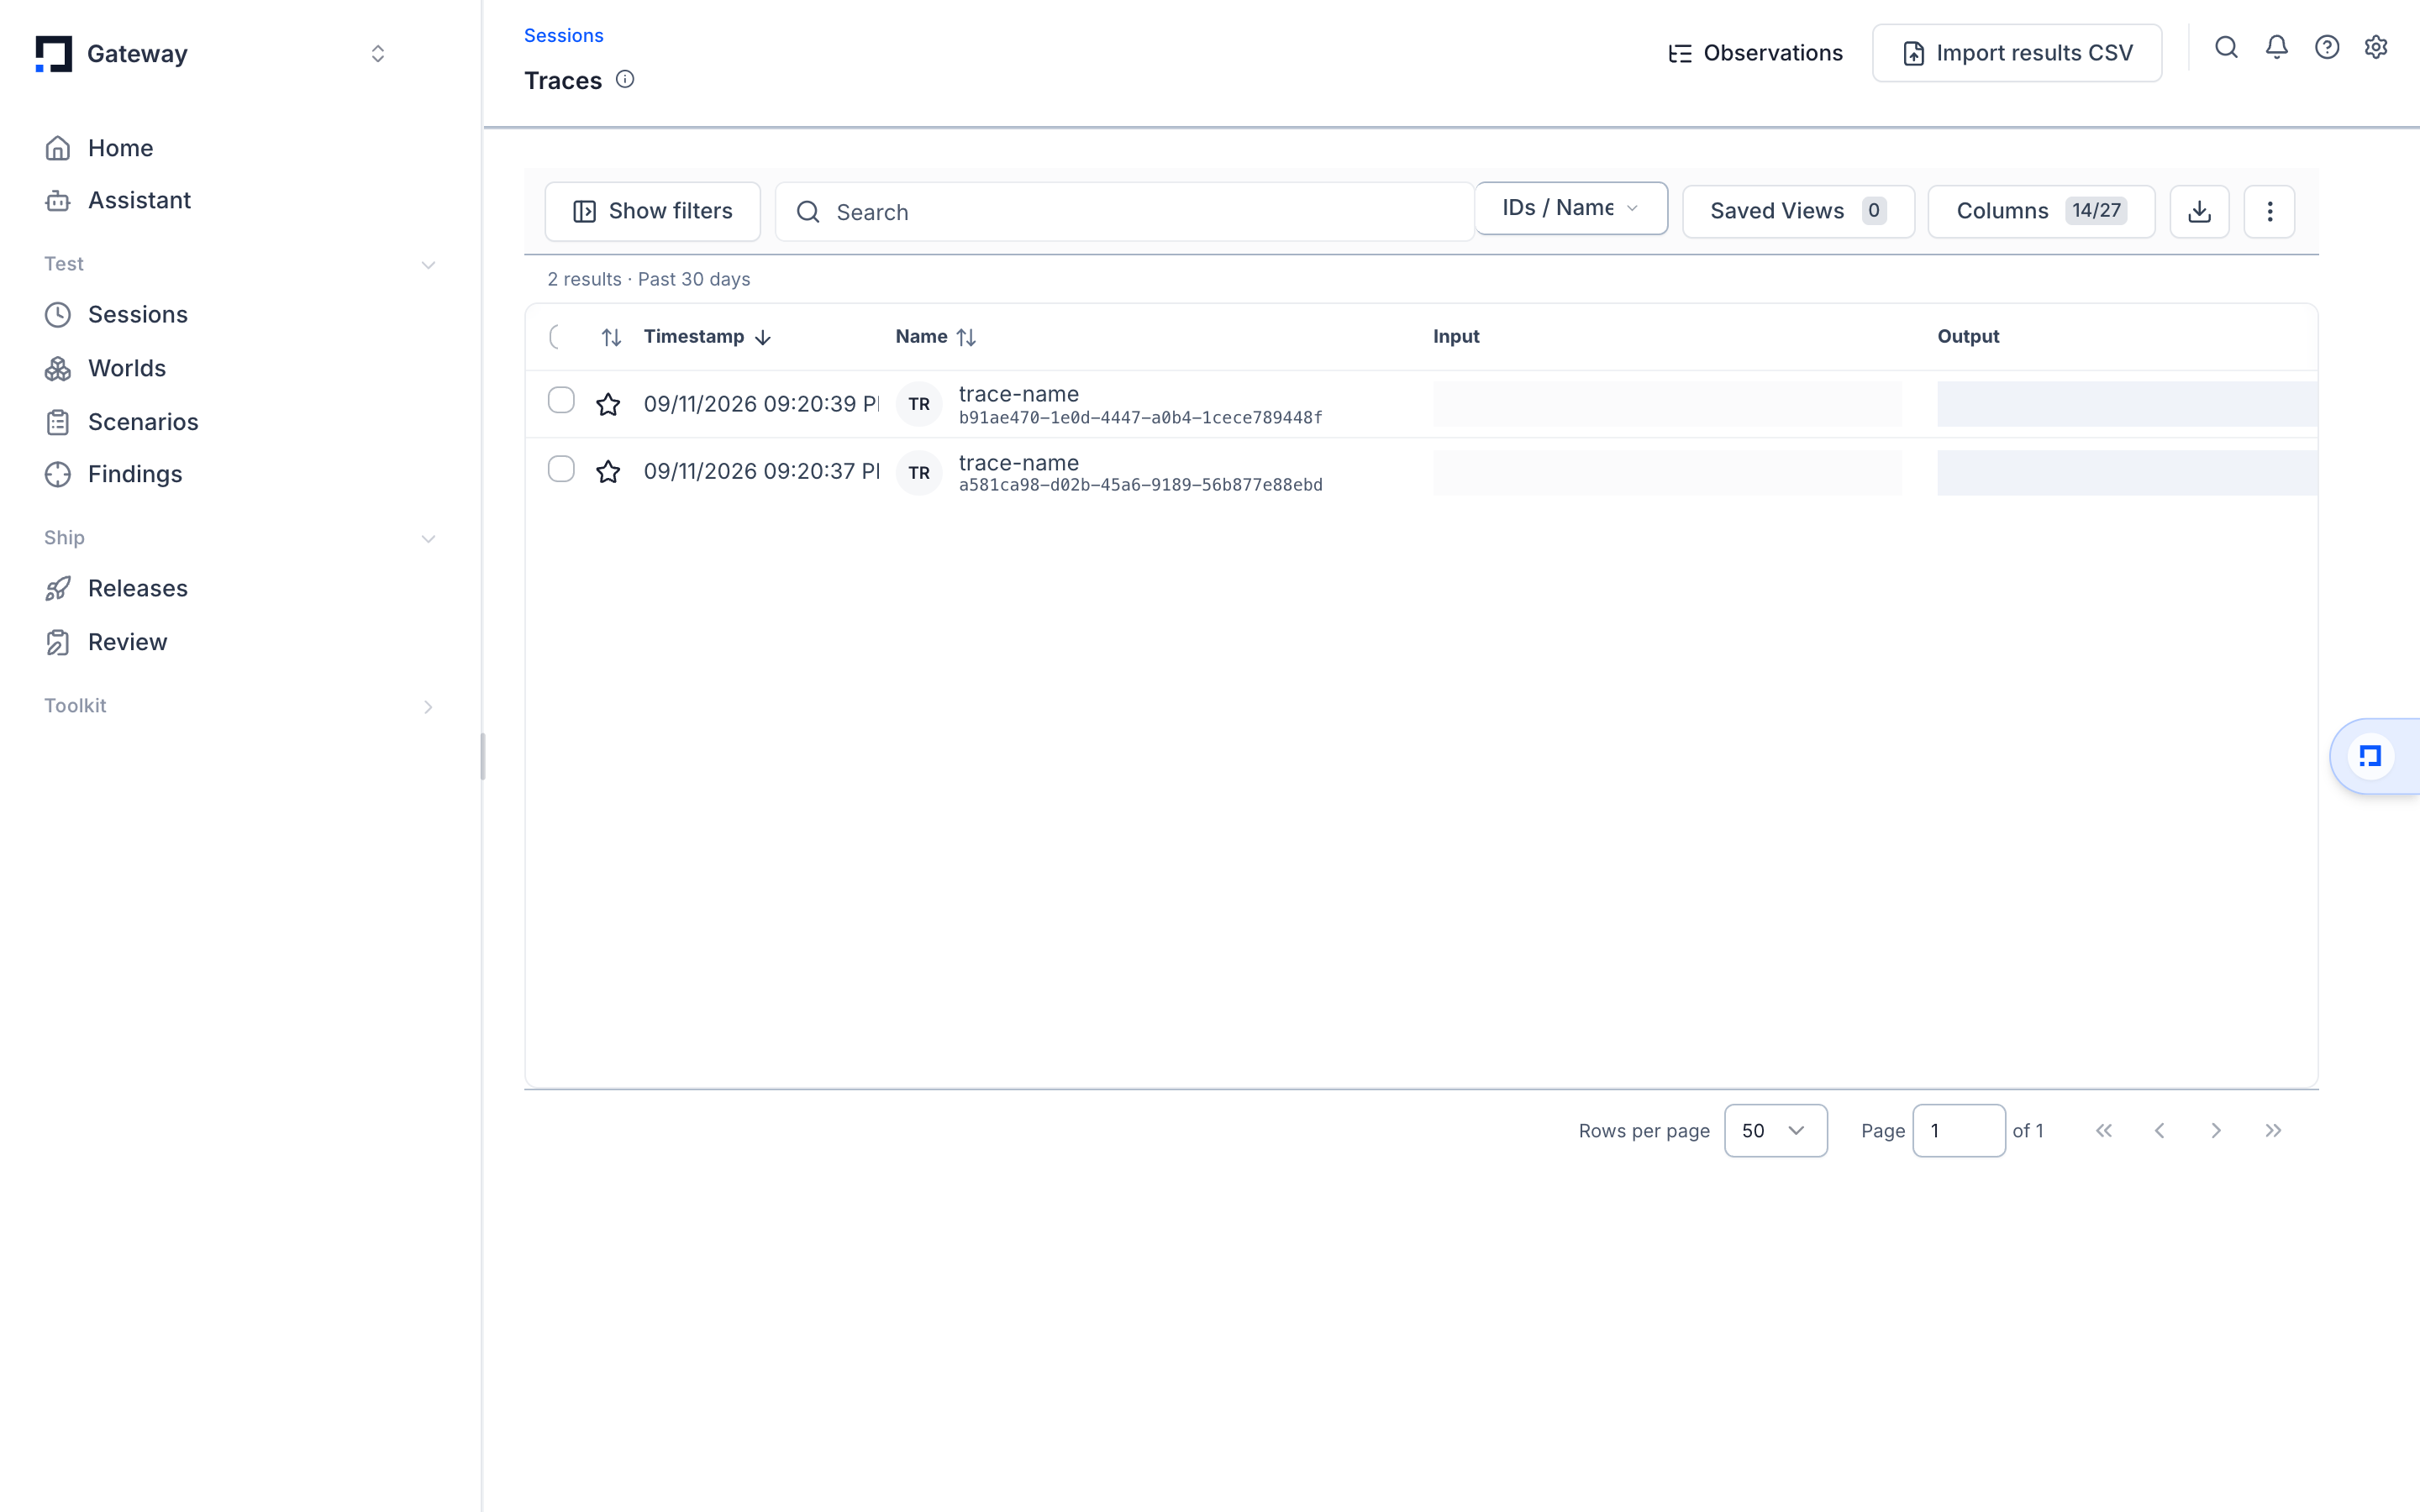Select checkbox for trace a581ca98

tap(561, 469)
